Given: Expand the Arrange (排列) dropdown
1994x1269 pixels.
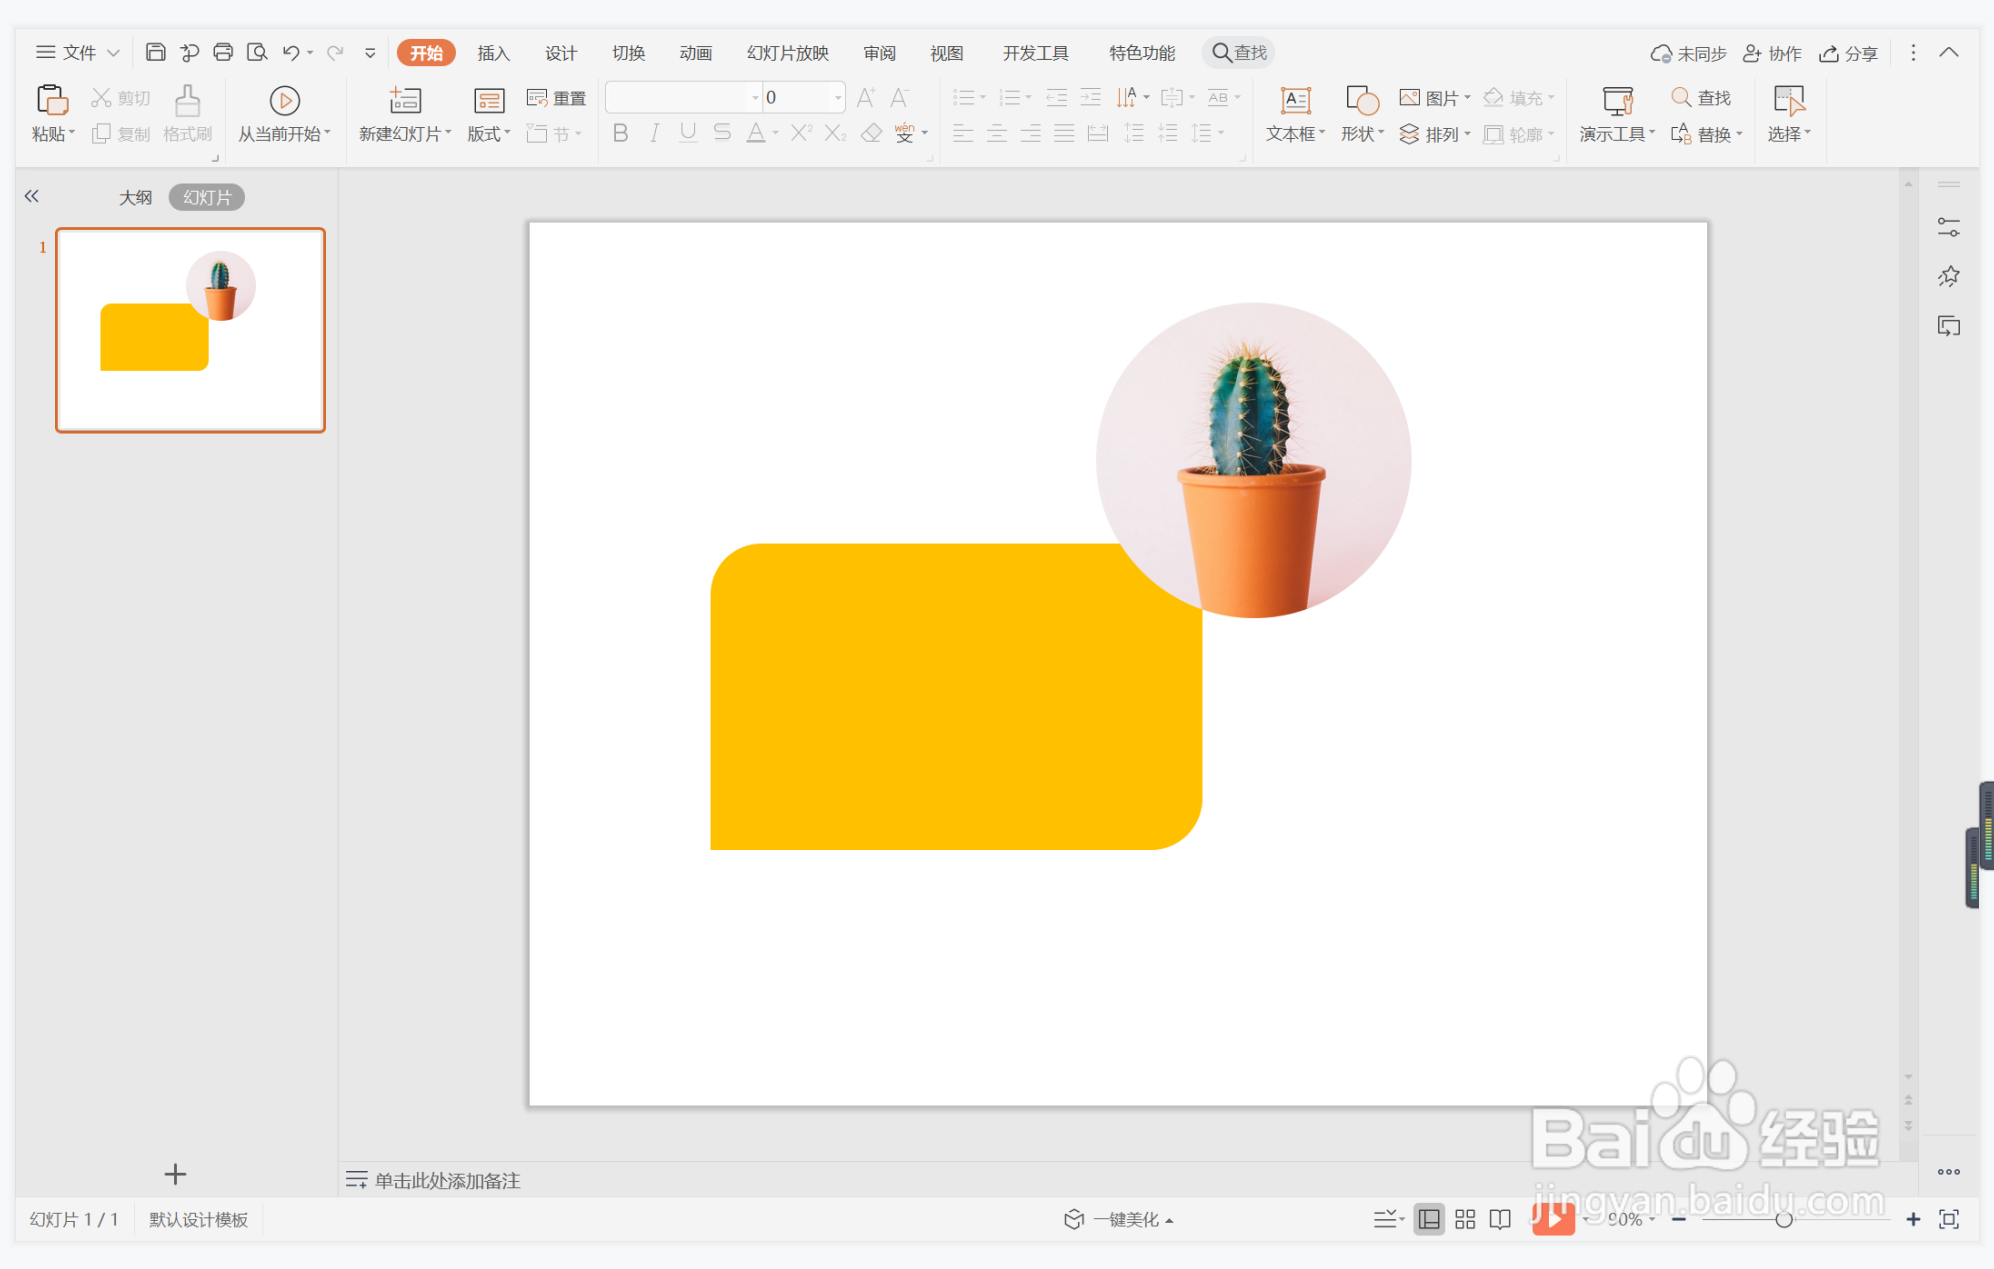Looking at the screenshot, I should click(x=1467, y=133).
